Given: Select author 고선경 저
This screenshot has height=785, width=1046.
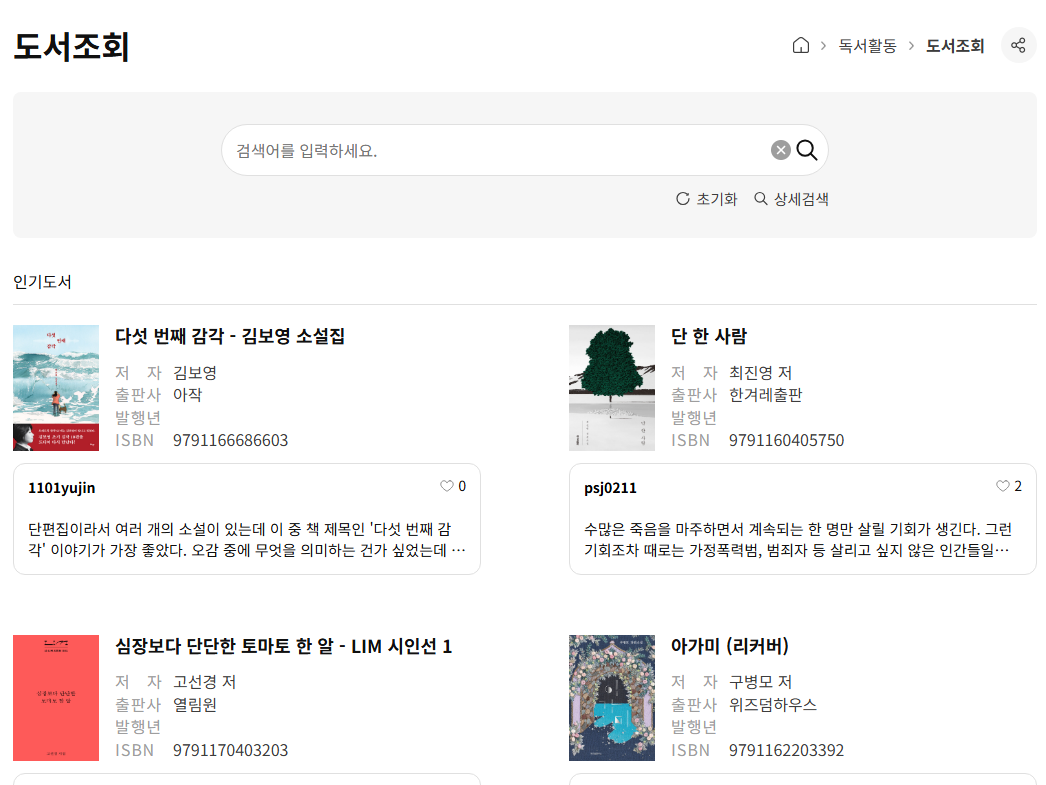Looking at the screenshot, I should pos(205,682).
